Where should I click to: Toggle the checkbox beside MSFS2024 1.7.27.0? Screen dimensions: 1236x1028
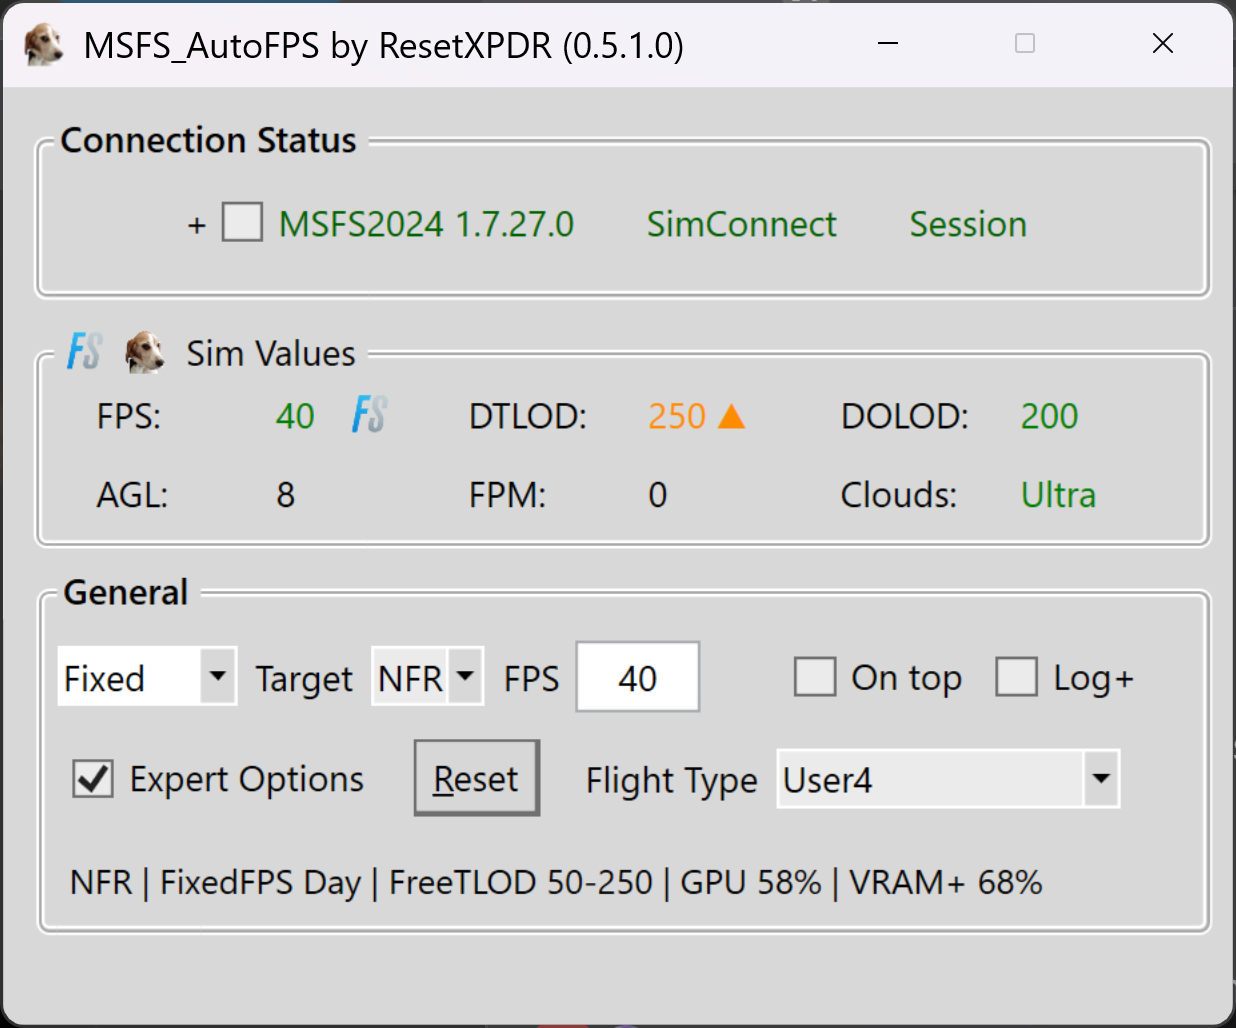click(243, 222)
